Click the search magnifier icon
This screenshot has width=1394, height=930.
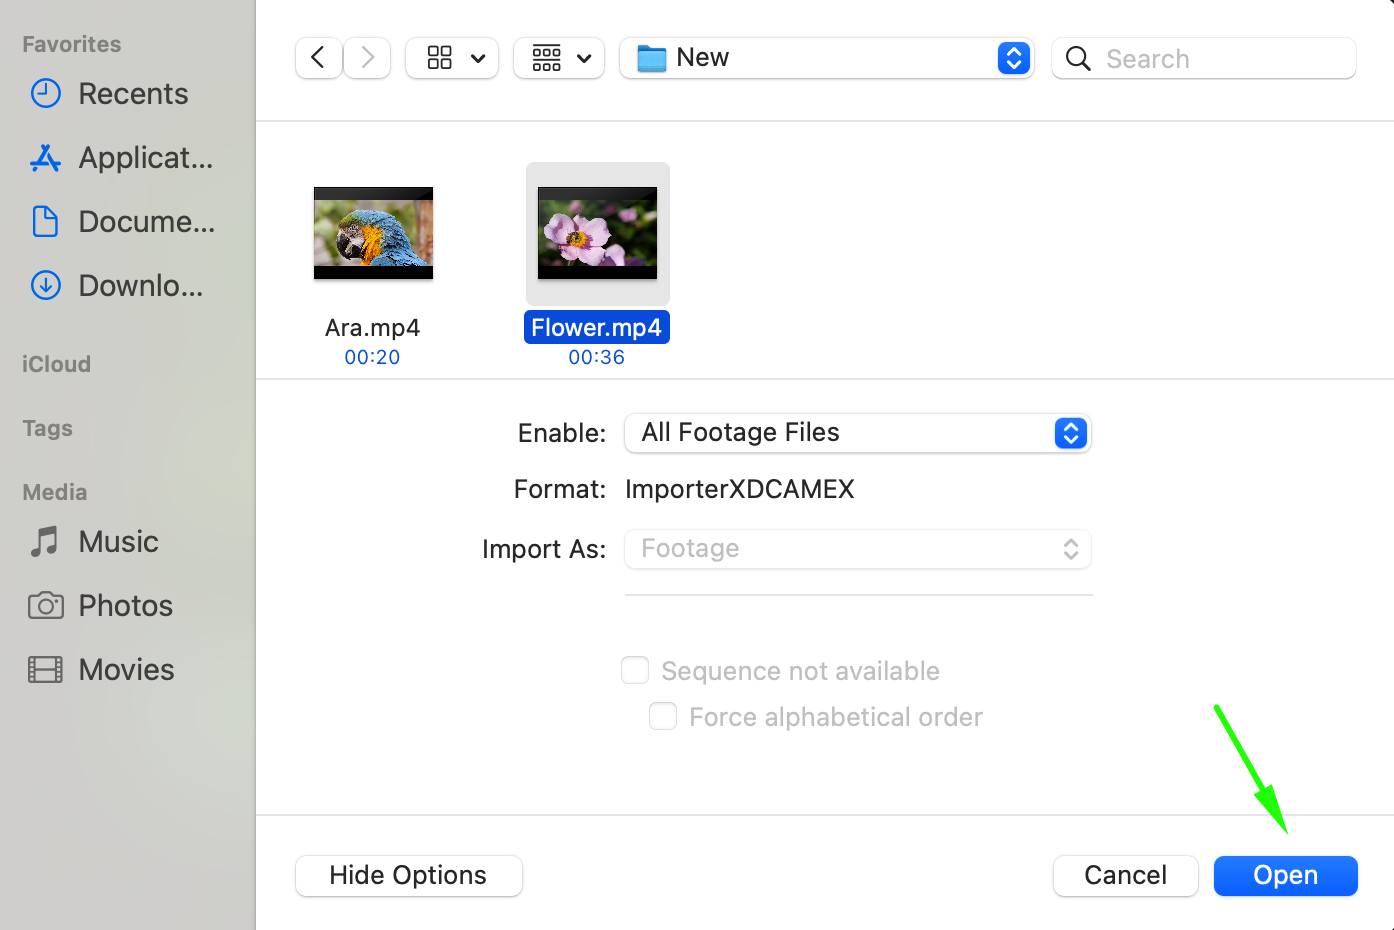click(1078, 59)
